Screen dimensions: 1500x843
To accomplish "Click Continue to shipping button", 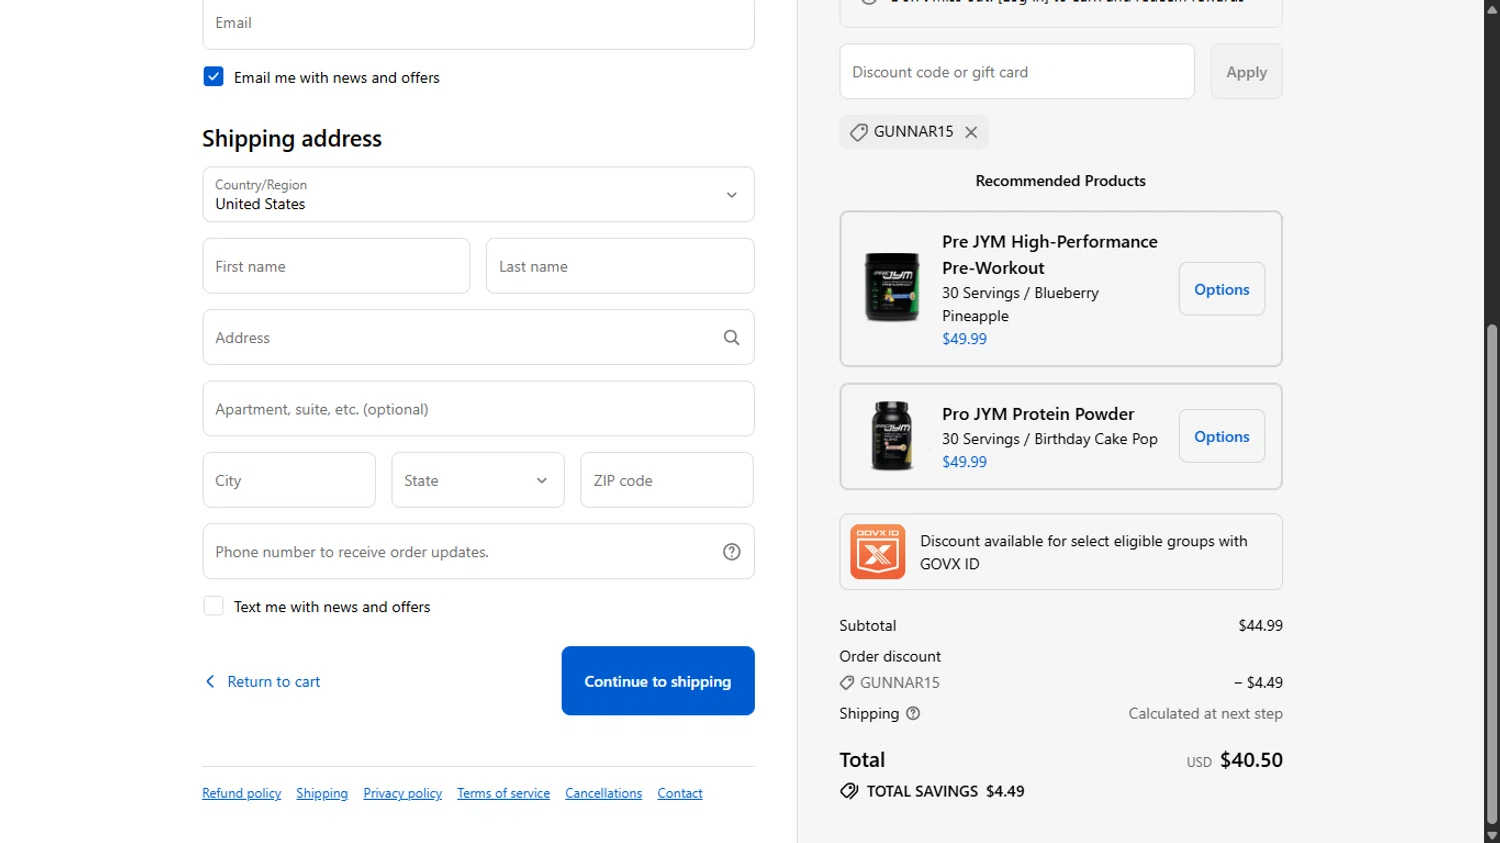I will (x=658, y=681).
